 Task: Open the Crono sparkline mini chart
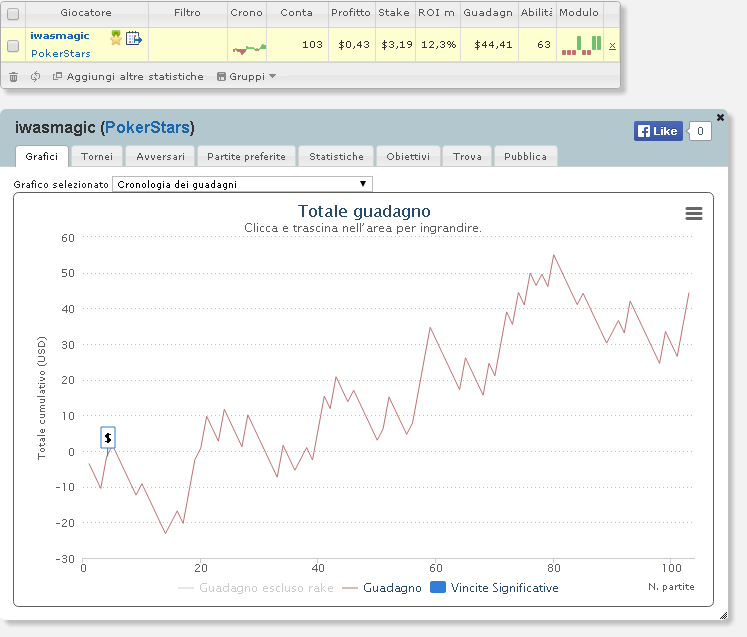tap(249, 48)
